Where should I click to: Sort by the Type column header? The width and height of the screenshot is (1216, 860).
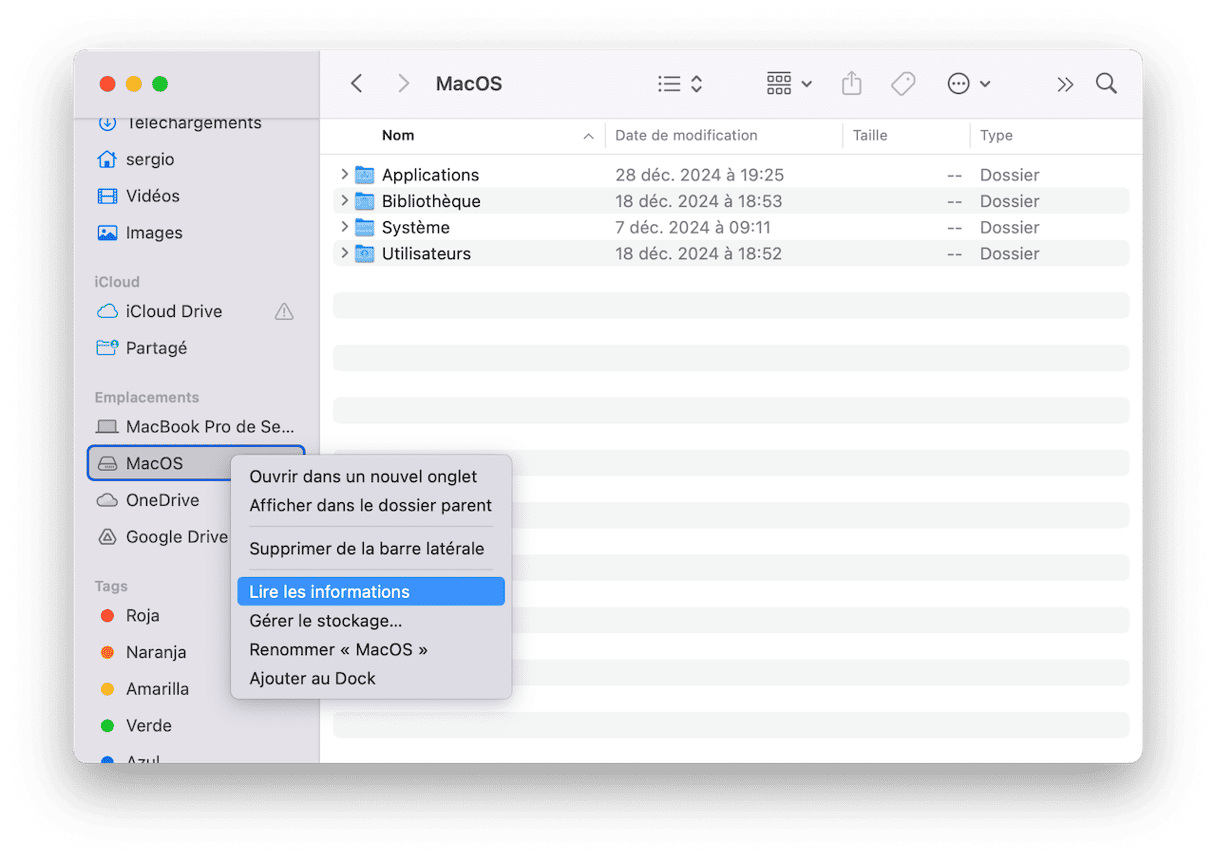tap(996, 135)
